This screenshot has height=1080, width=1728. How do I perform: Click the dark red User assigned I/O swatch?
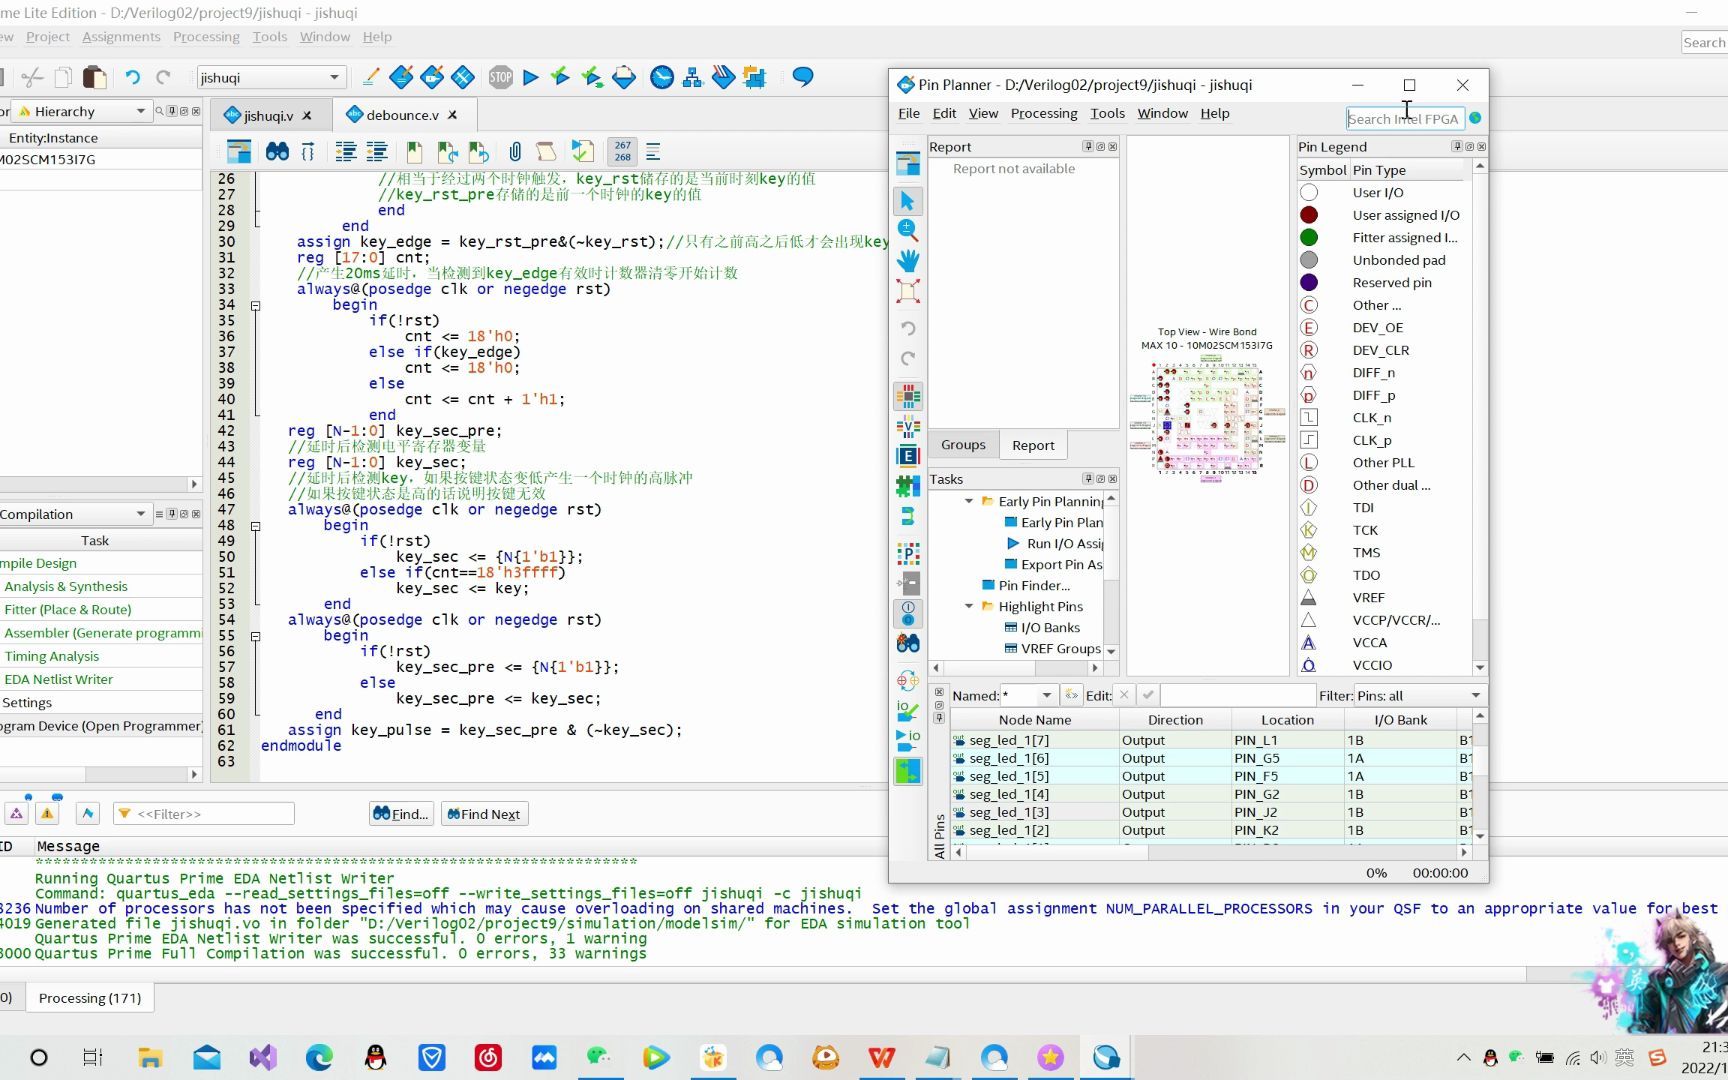point(1308,215)
